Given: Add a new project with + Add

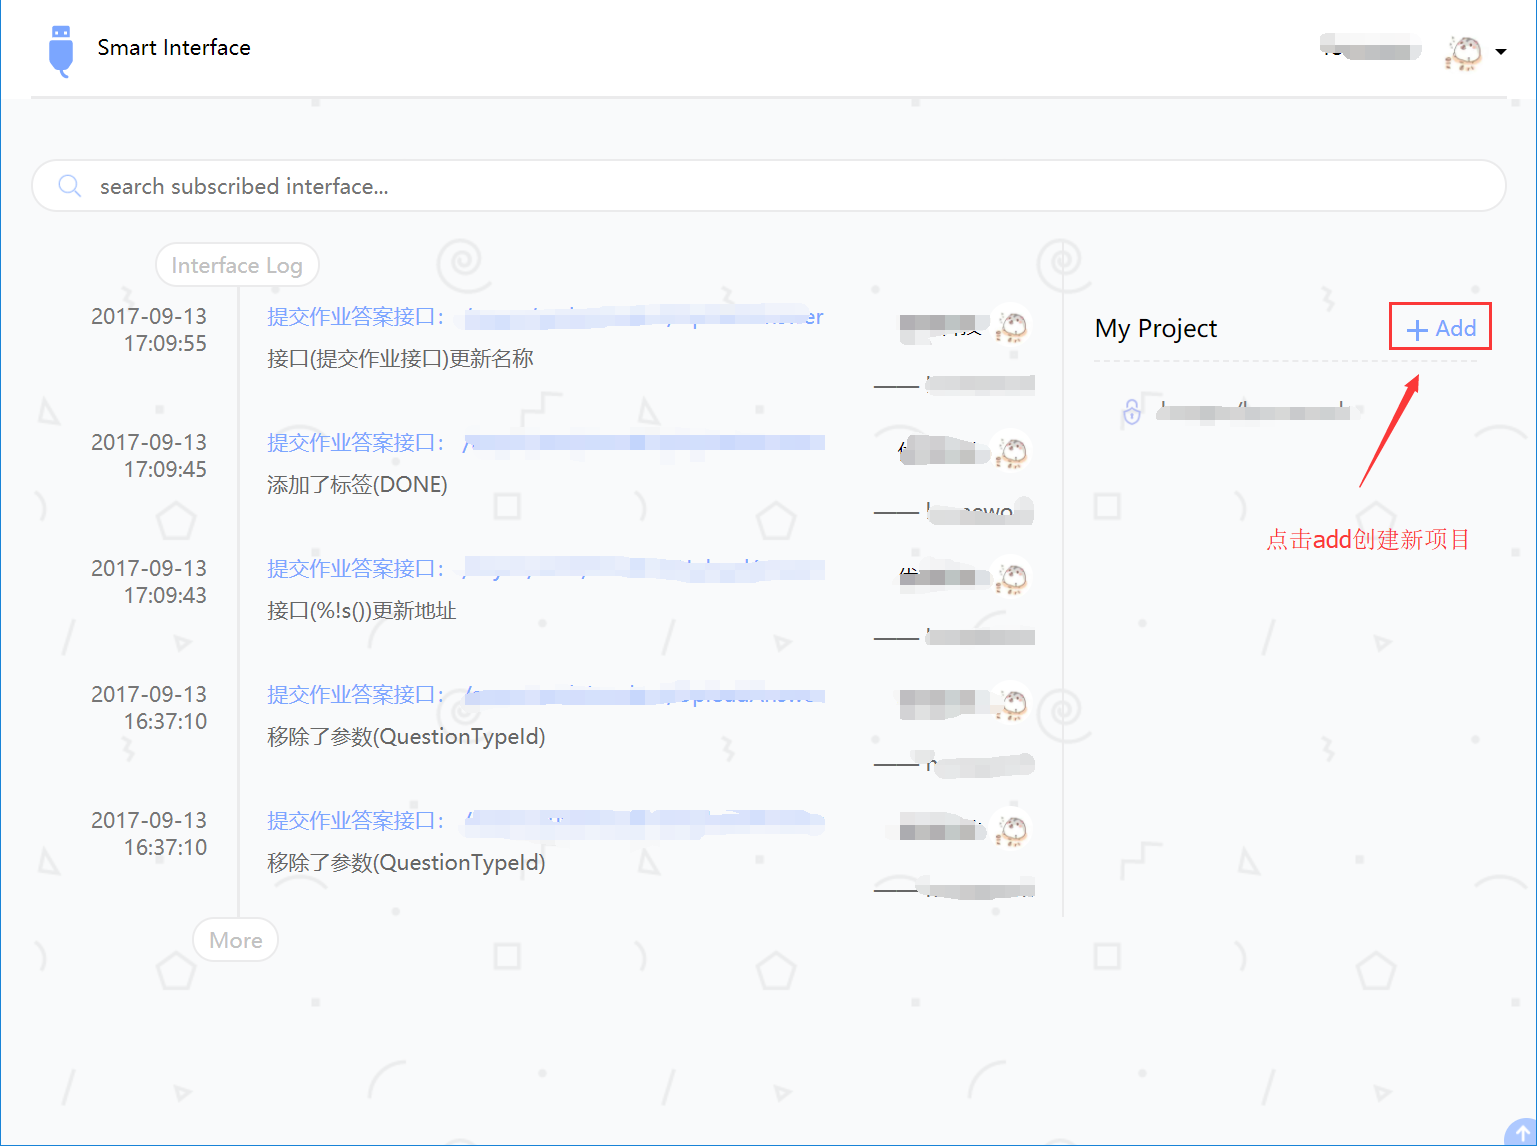Looking at the screenshot, I should [1440, 328].
